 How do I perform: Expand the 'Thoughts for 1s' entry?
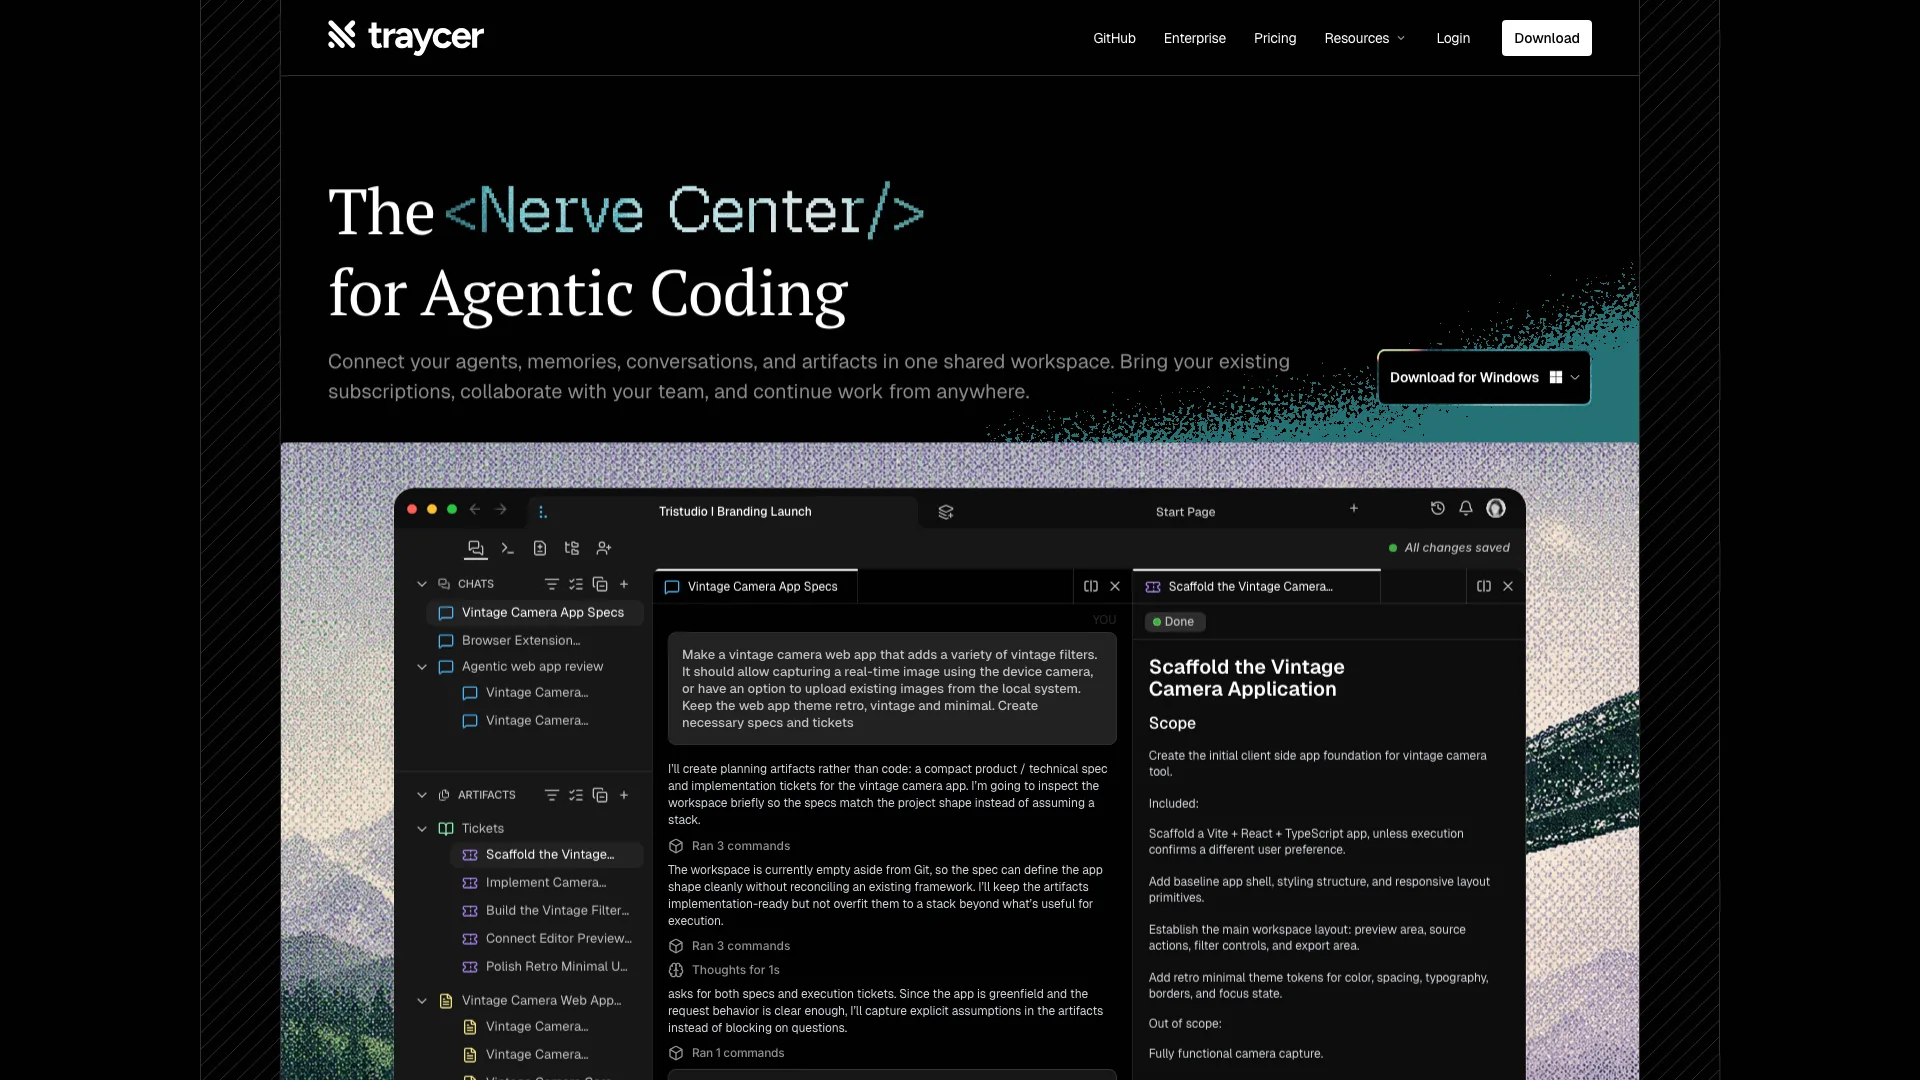pos(724,970)
